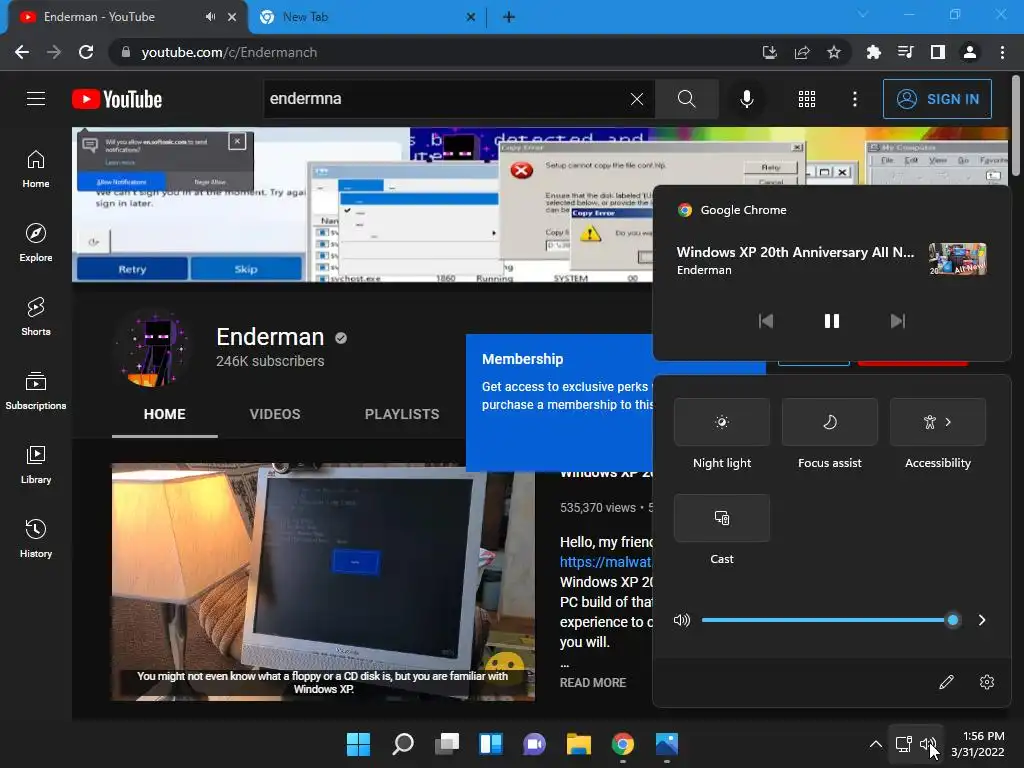Go to YouTube home via the logo
The height and width of the screenshot is (768, 1024).
117,99
